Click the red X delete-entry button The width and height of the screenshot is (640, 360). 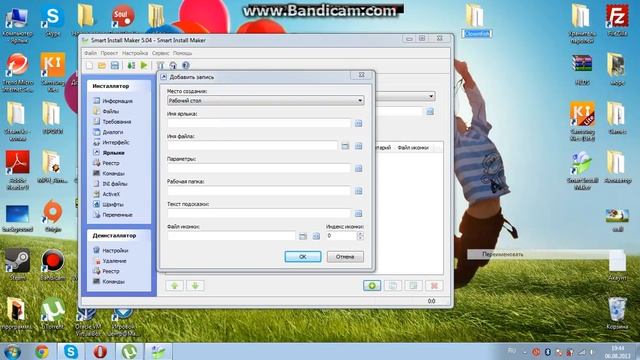pos(434,286)
